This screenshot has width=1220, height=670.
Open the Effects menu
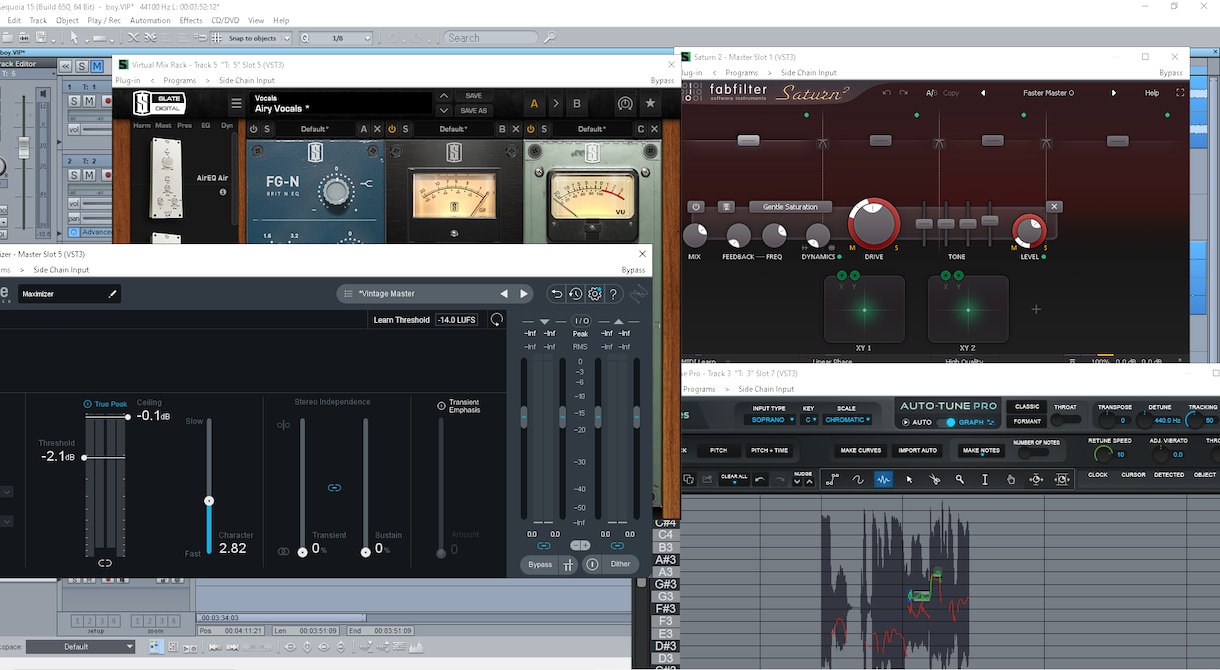pyautogui.click(x=191, y=20)
